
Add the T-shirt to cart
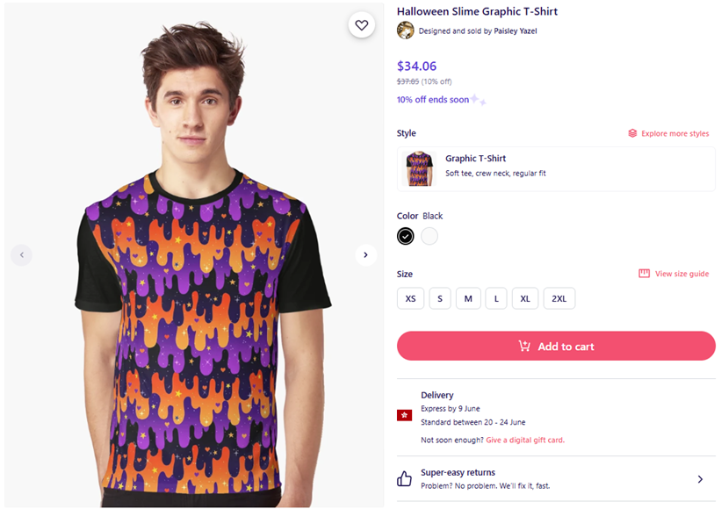[x=556, y=346]
